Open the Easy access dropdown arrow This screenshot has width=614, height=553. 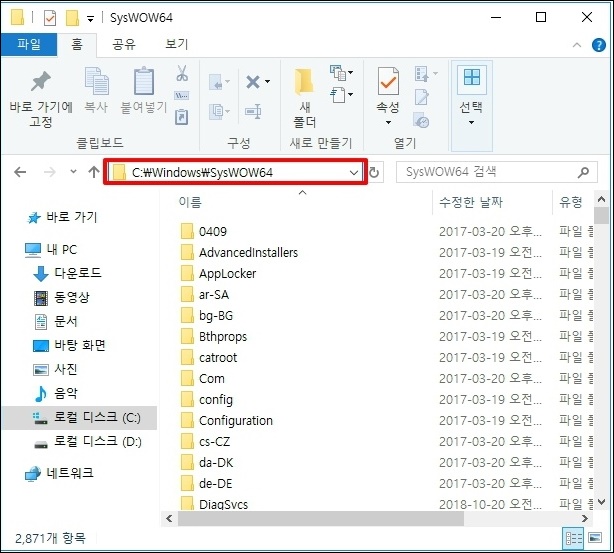(x=350, y=94)
